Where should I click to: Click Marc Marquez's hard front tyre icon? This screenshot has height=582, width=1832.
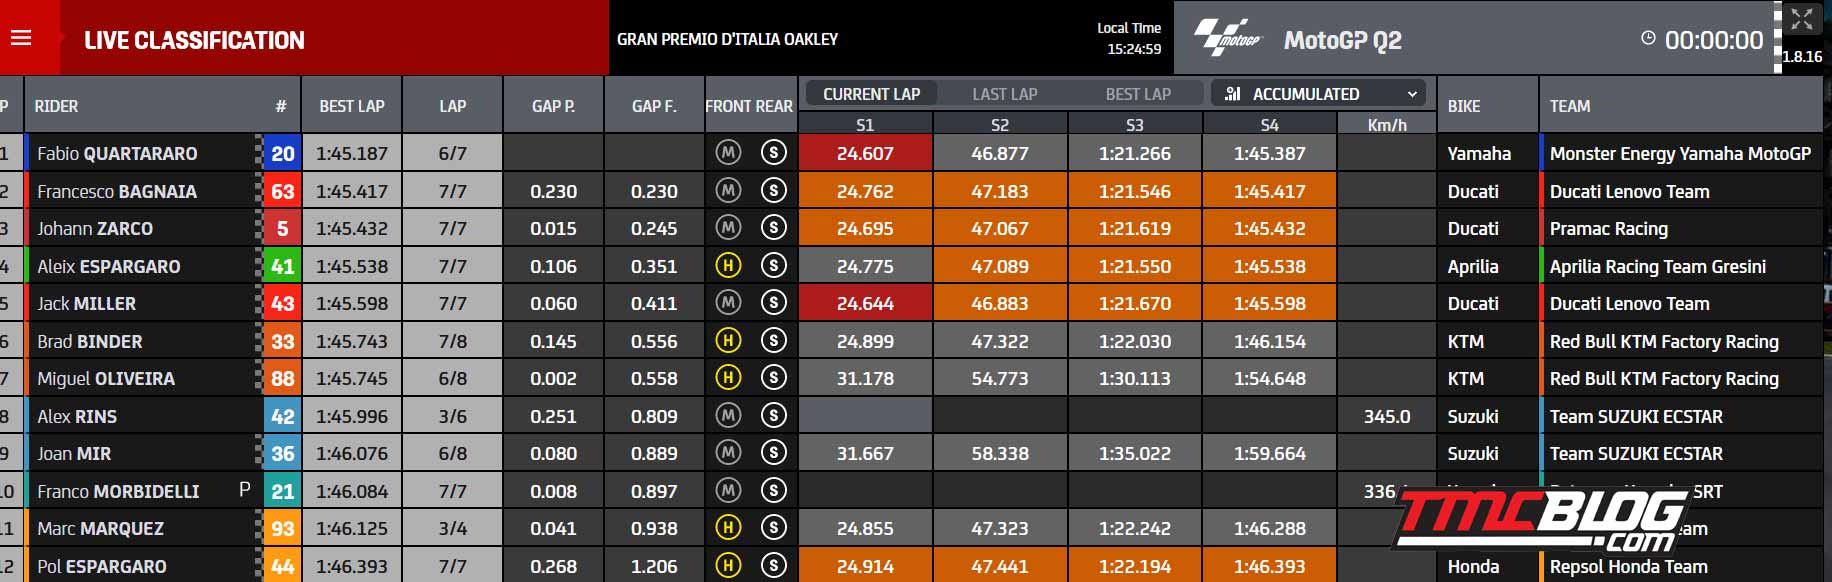728,528
